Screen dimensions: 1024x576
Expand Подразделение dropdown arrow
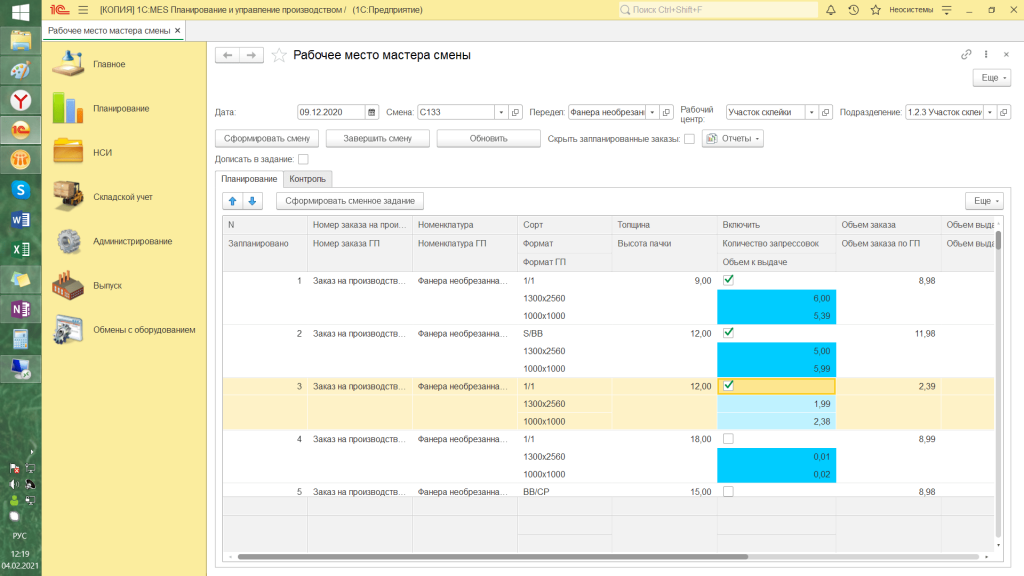[x=989, y=112]
